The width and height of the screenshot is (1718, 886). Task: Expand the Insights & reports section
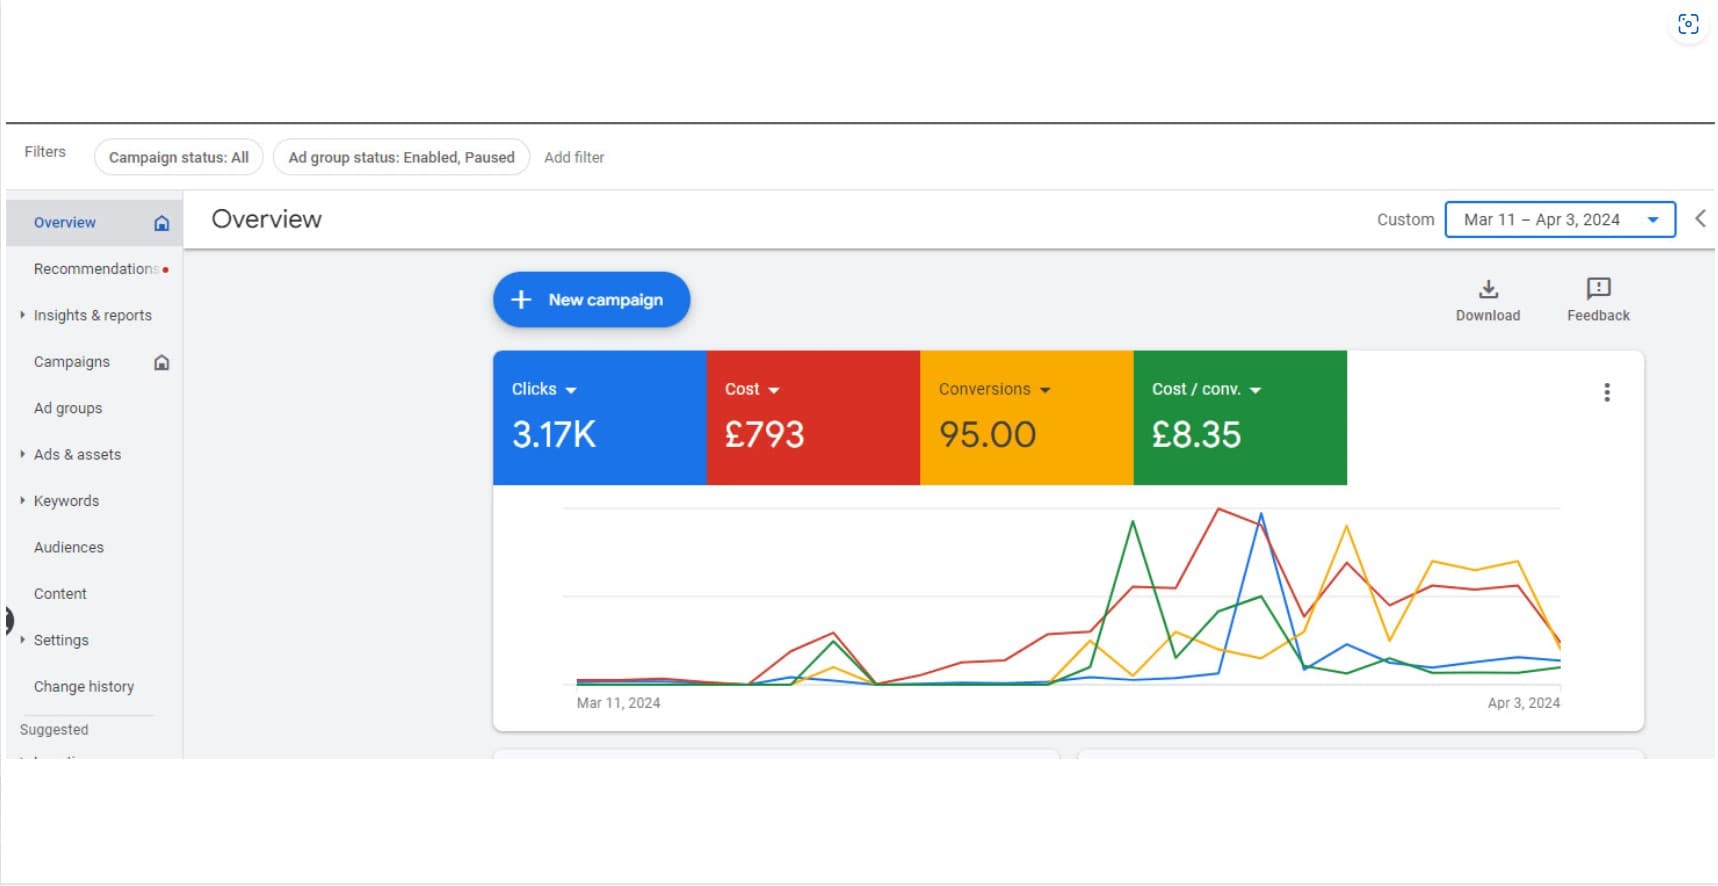(x=22, y=315)
